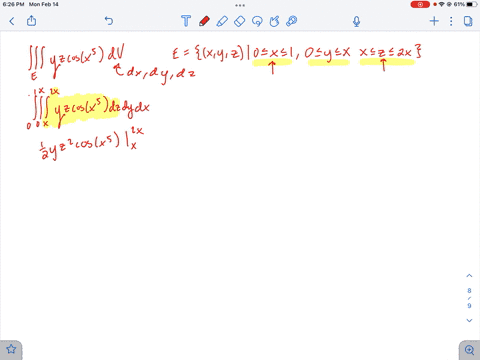Select the Eraser tool

(x=239, y=21)
